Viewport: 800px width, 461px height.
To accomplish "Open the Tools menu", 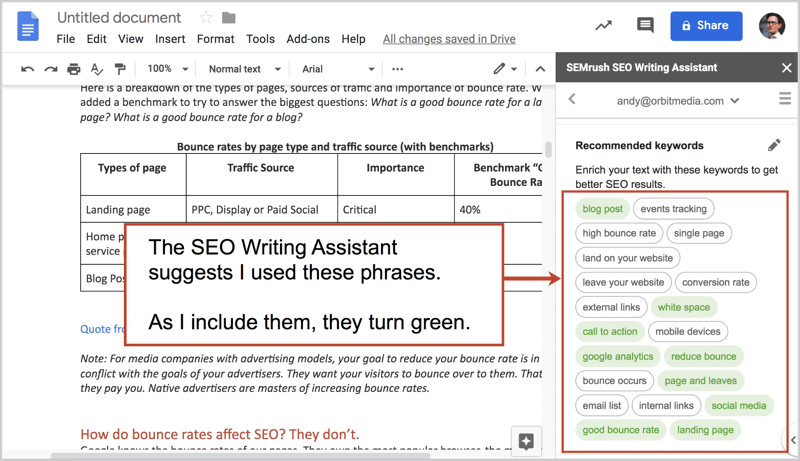I will 260,39.
